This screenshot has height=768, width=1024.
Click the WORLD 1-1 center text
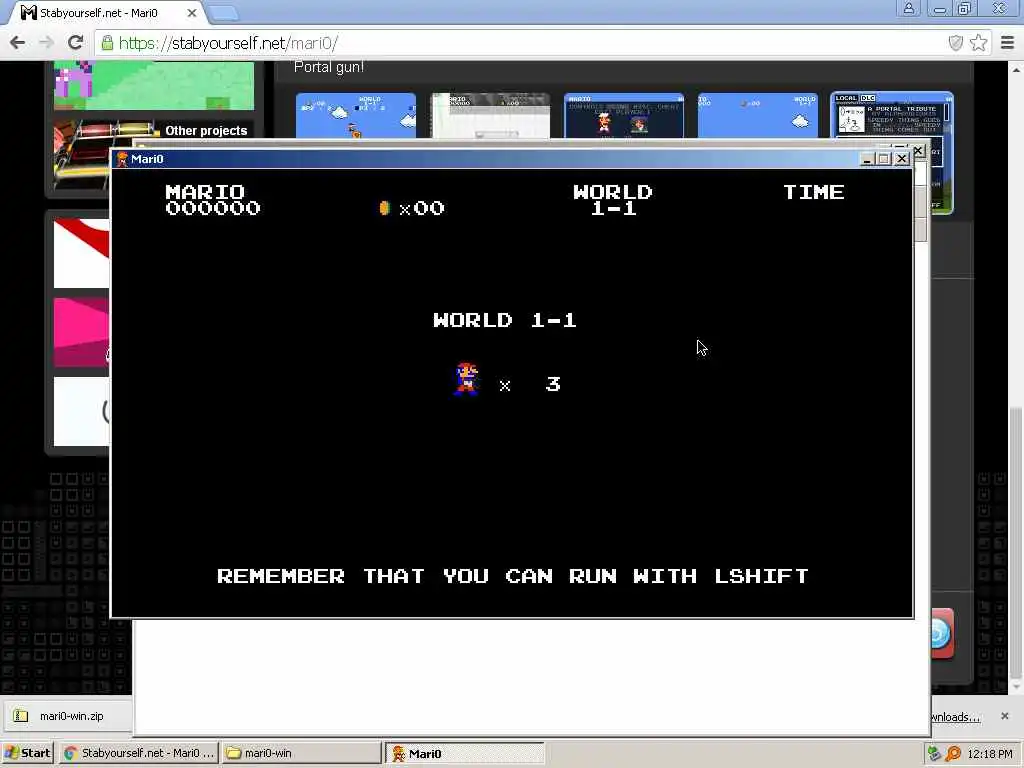pyautogui.click(x=505, y=320)
